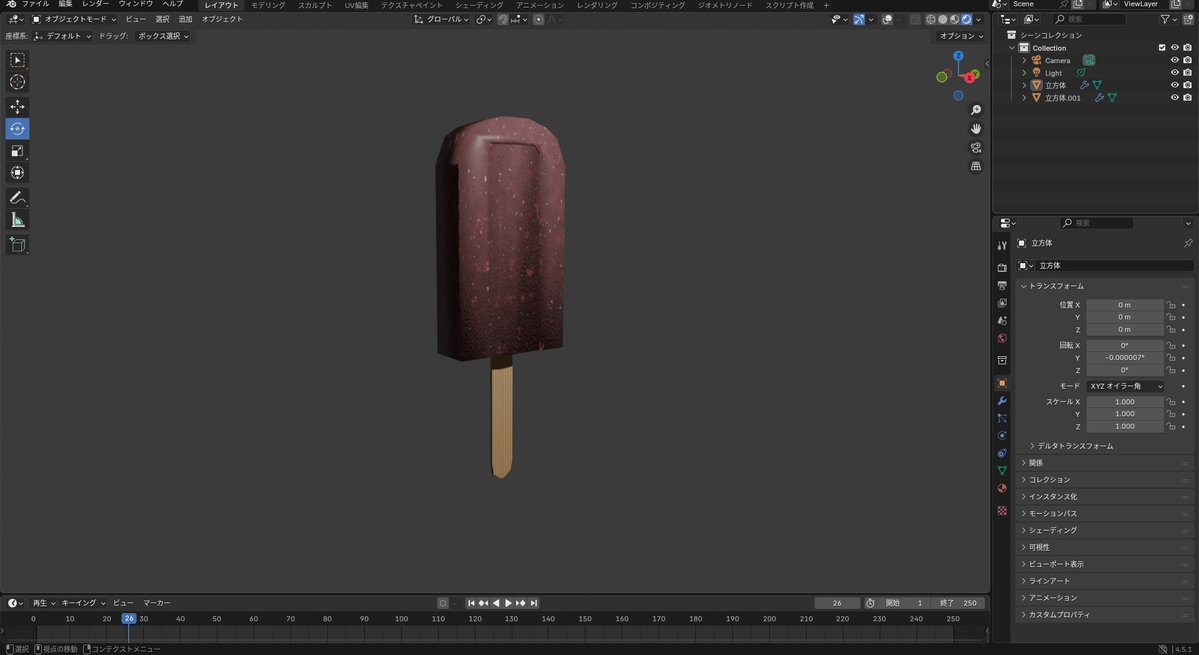Open the Physics properties tab

pyautogui.click(x=1002, y=436)
